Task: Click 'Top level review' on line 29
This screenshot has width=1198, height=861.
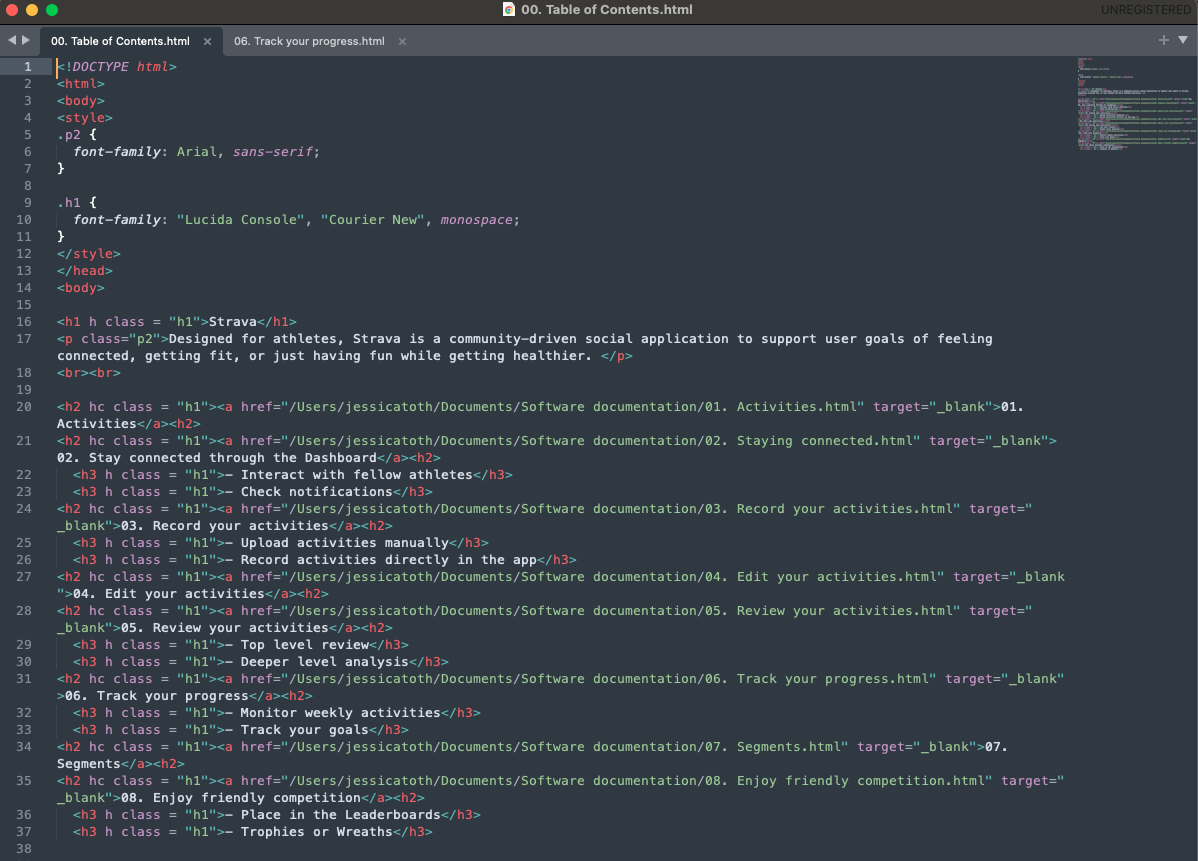Action: pyautogui.click(x=305, y=645)
